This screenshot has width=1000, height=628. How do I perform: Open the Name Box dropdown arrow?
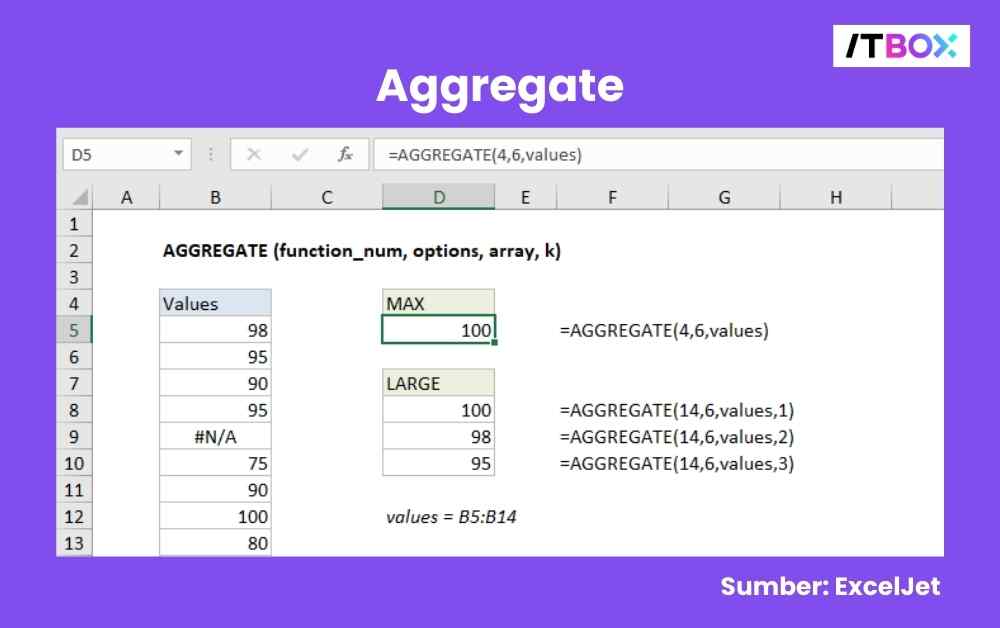coord(179,155)
